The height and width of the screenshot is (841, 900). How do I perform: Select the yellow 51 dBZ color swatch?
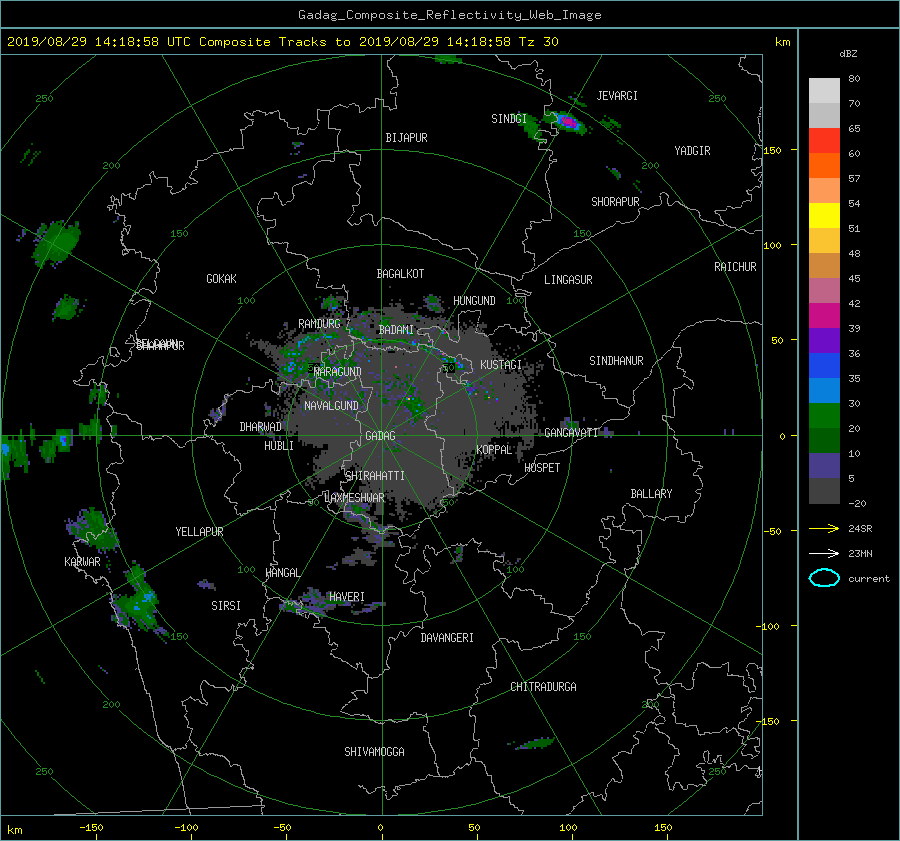pyautogui.click(x=824, y=216)
